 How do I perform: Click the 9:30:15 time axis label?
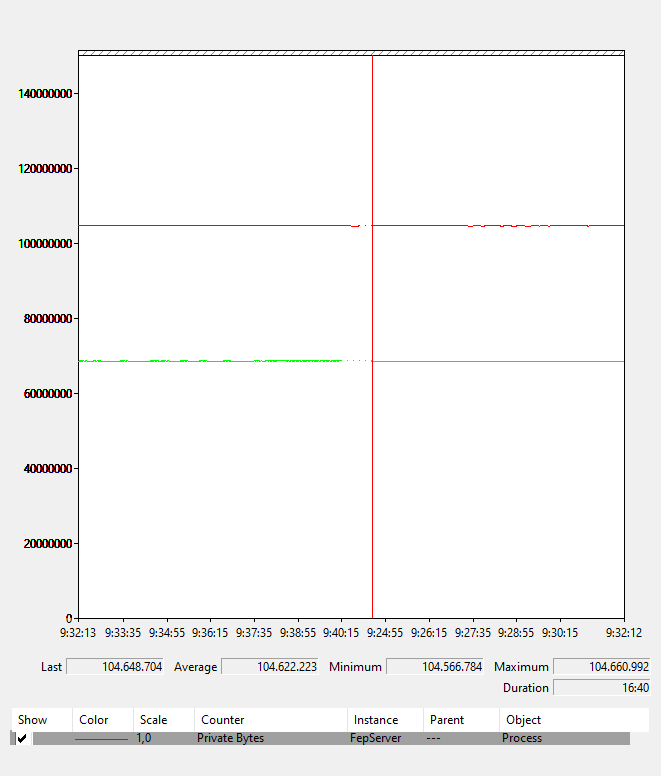(560, 632)
